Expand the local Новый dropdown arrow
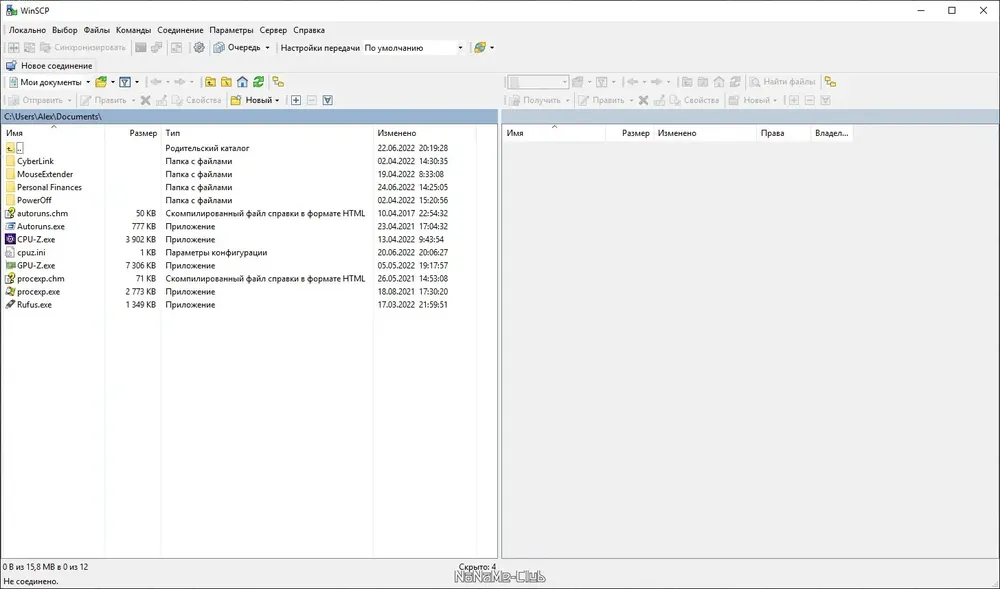The height and width of the screenshot is (589, 1000). (x=277, y=100)
